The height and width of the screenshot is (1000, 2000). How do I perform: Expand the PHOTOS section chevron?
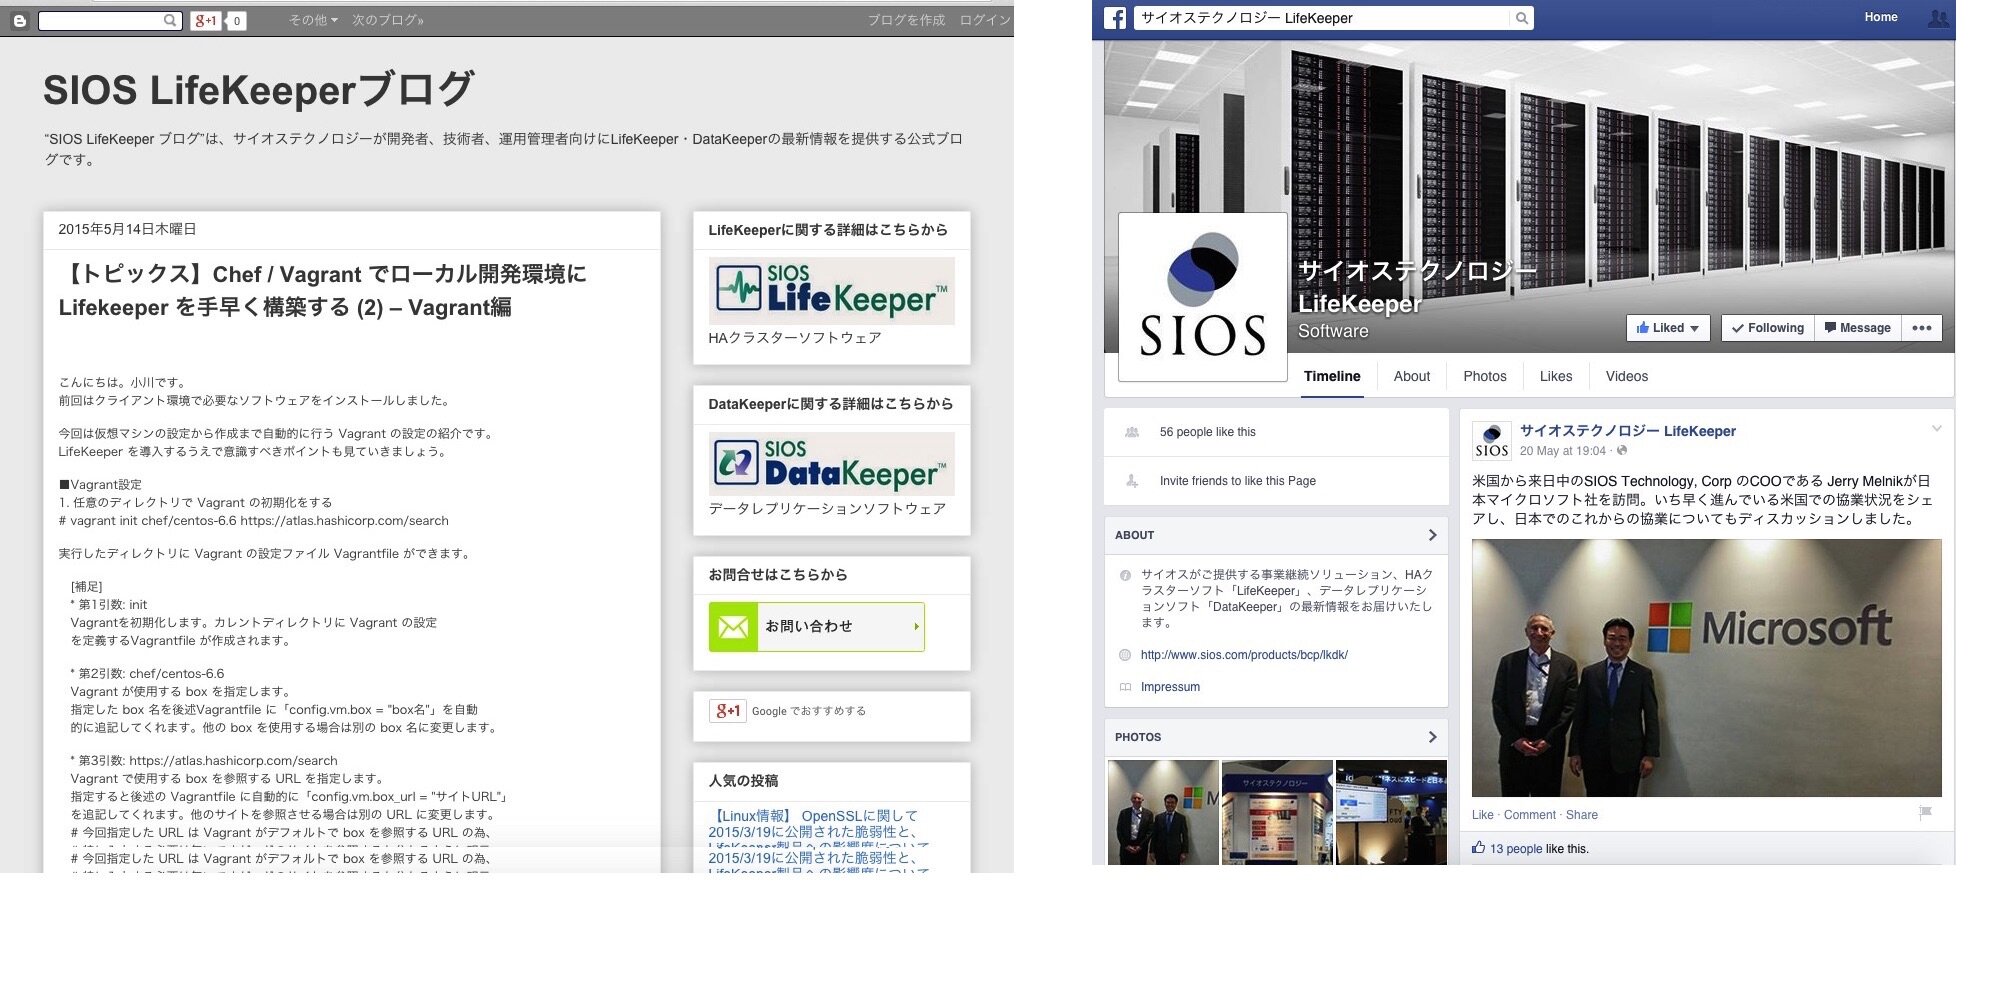1432,737
